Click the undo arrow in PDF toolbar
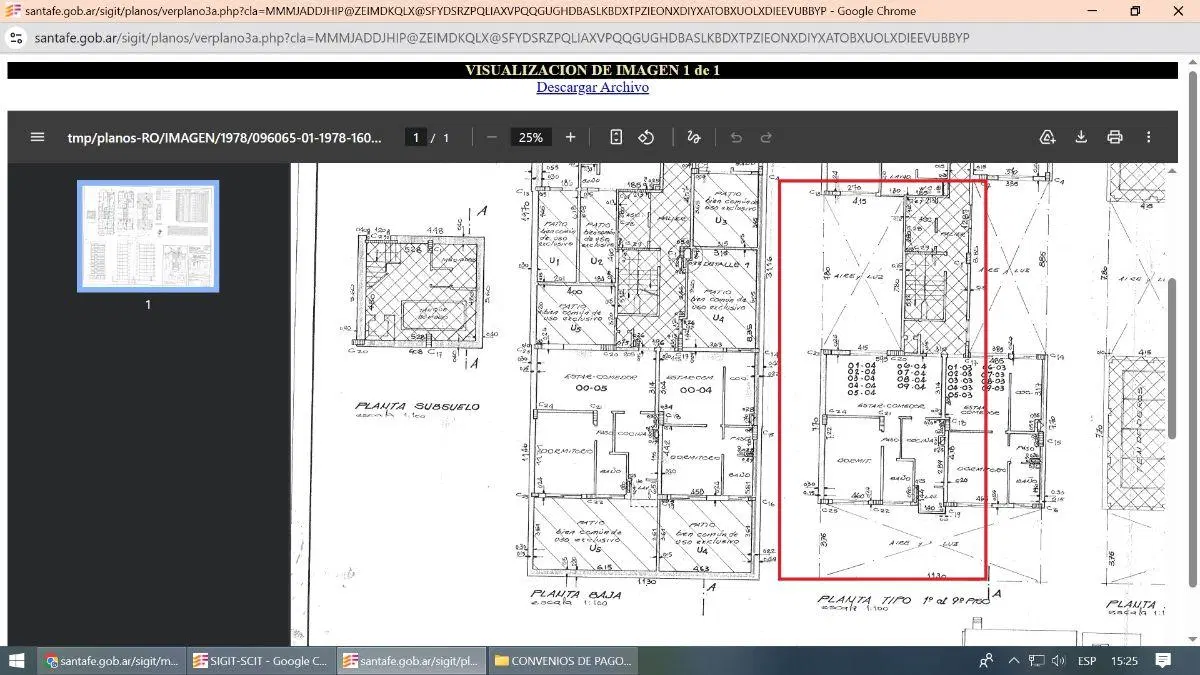 click(736, 137)
